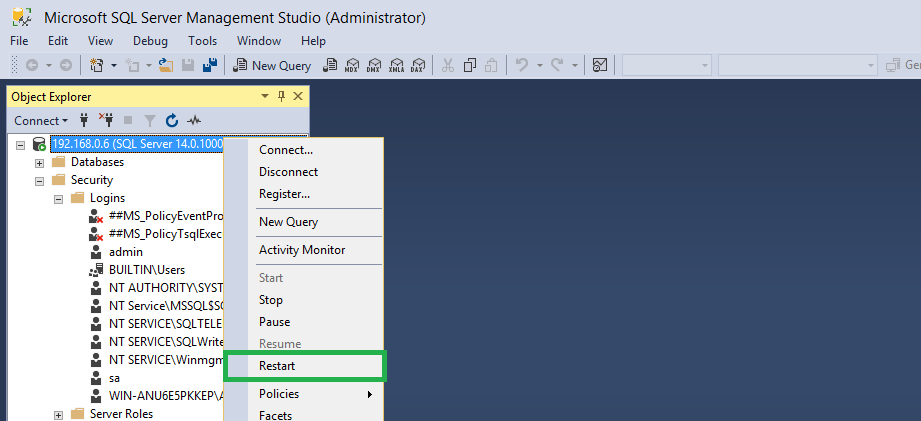Viewport: 921px width, 421px height.
Task: Click the Undo arrow icon
Action: (522, 65)
